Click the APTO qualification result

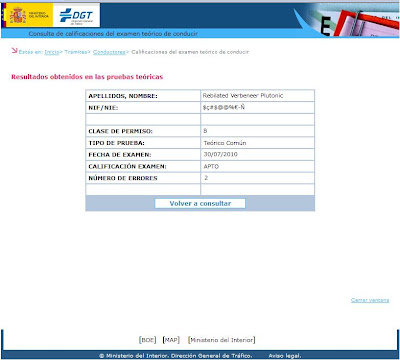click(211, 166)
